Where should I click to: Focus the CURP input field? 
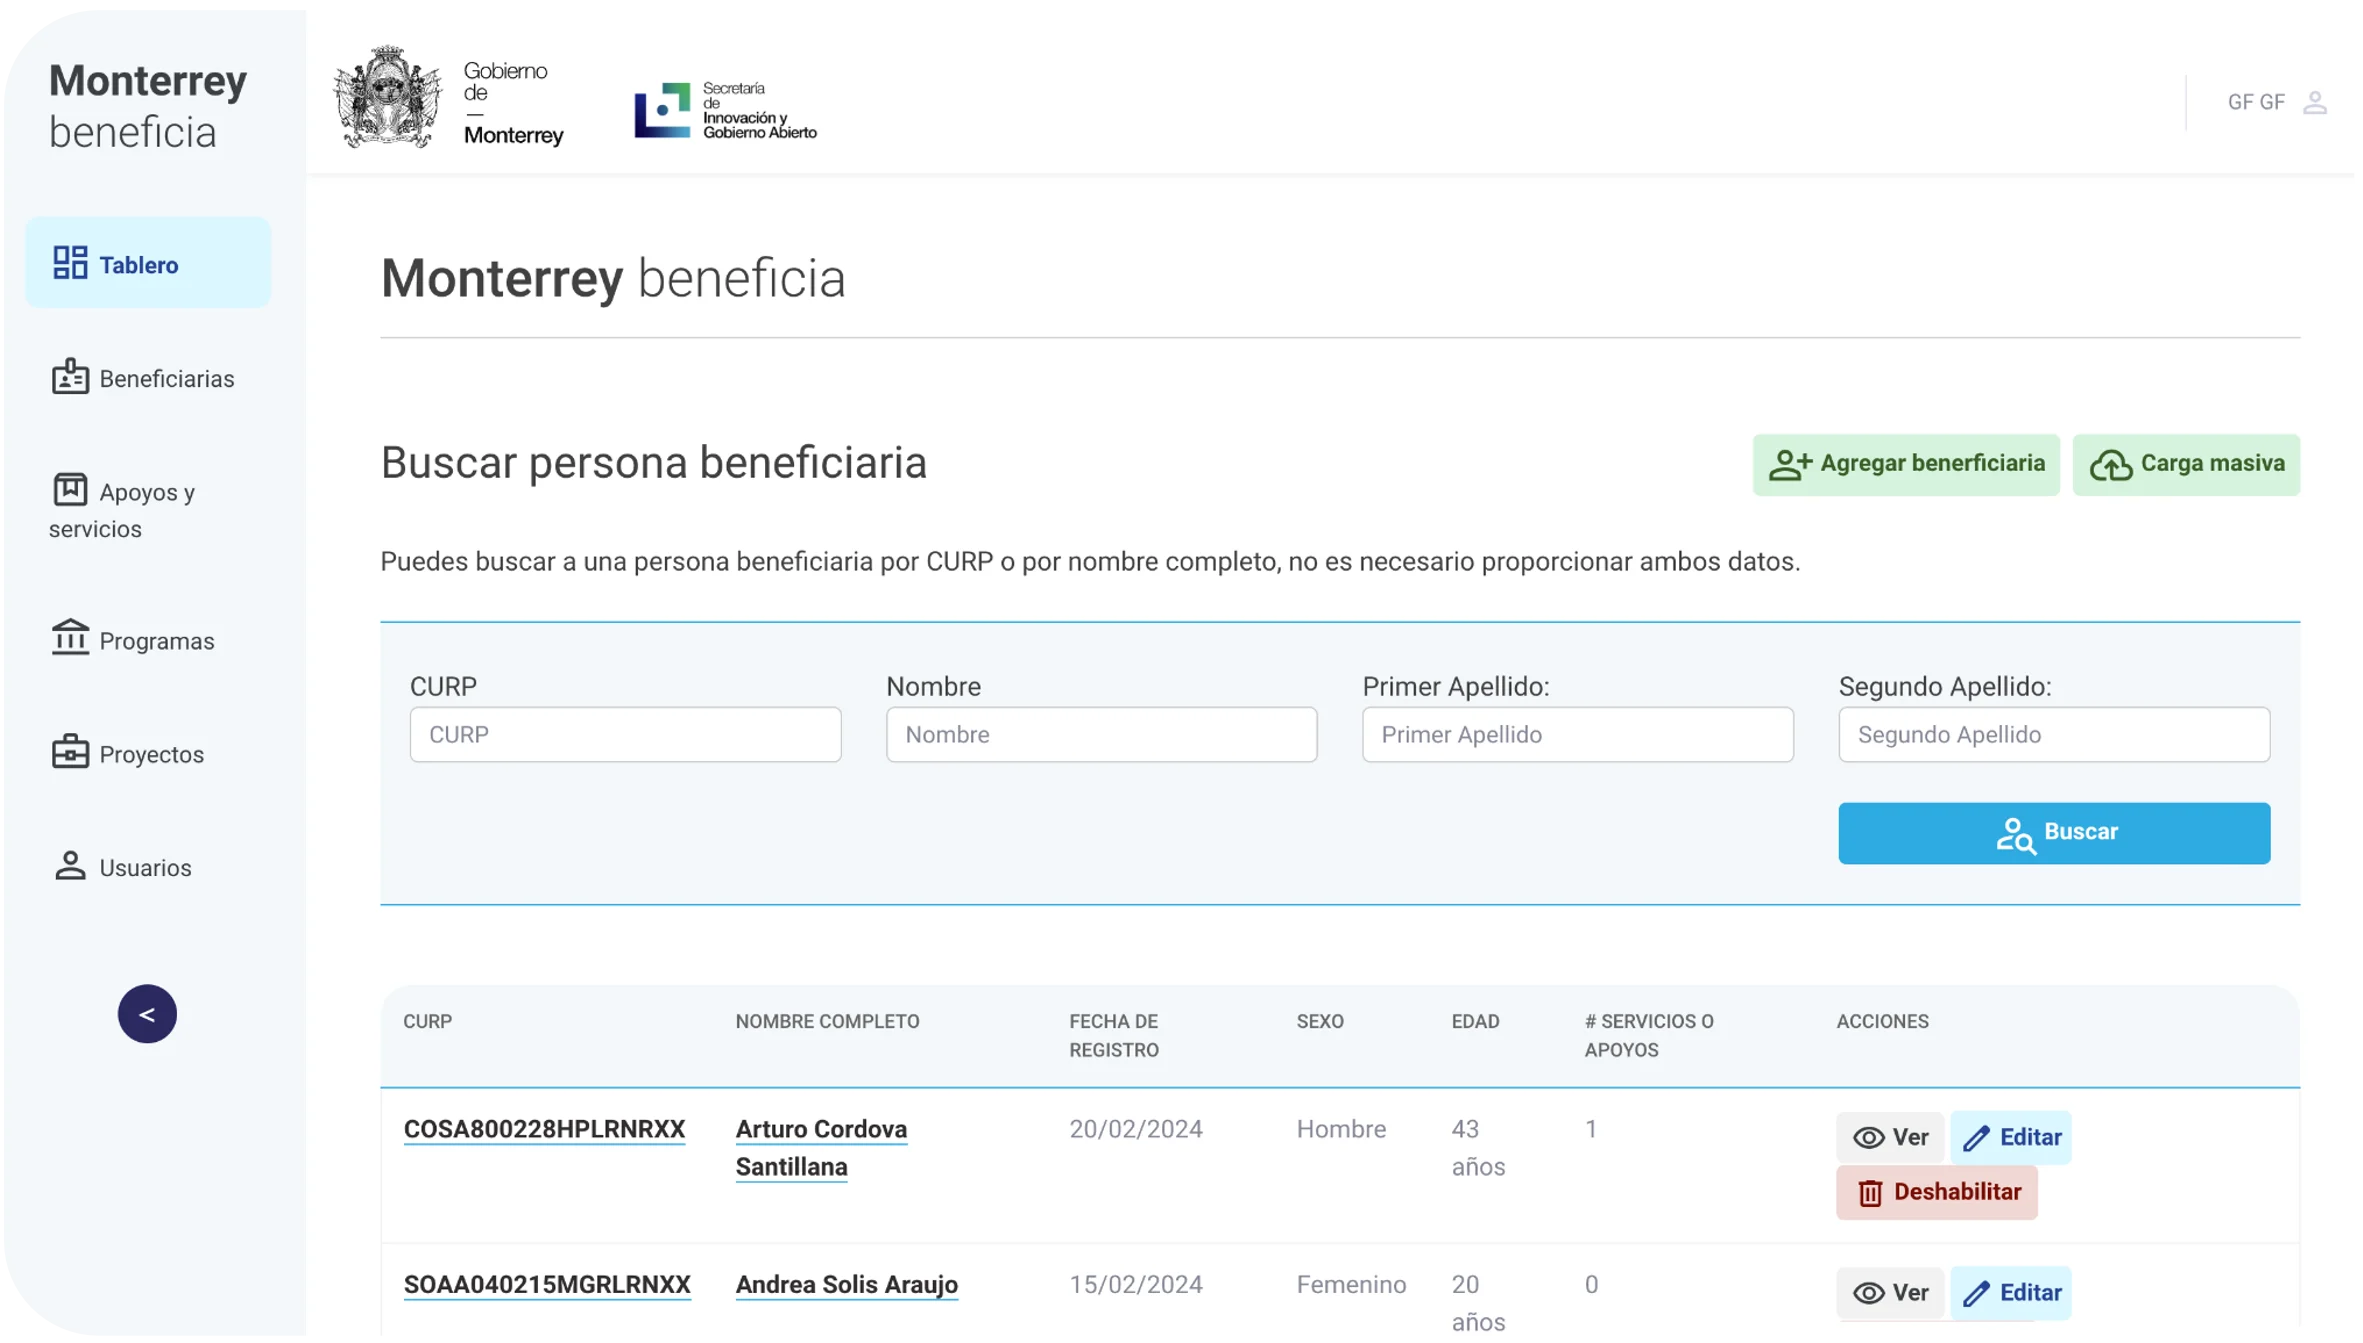(x=626, y=735)
